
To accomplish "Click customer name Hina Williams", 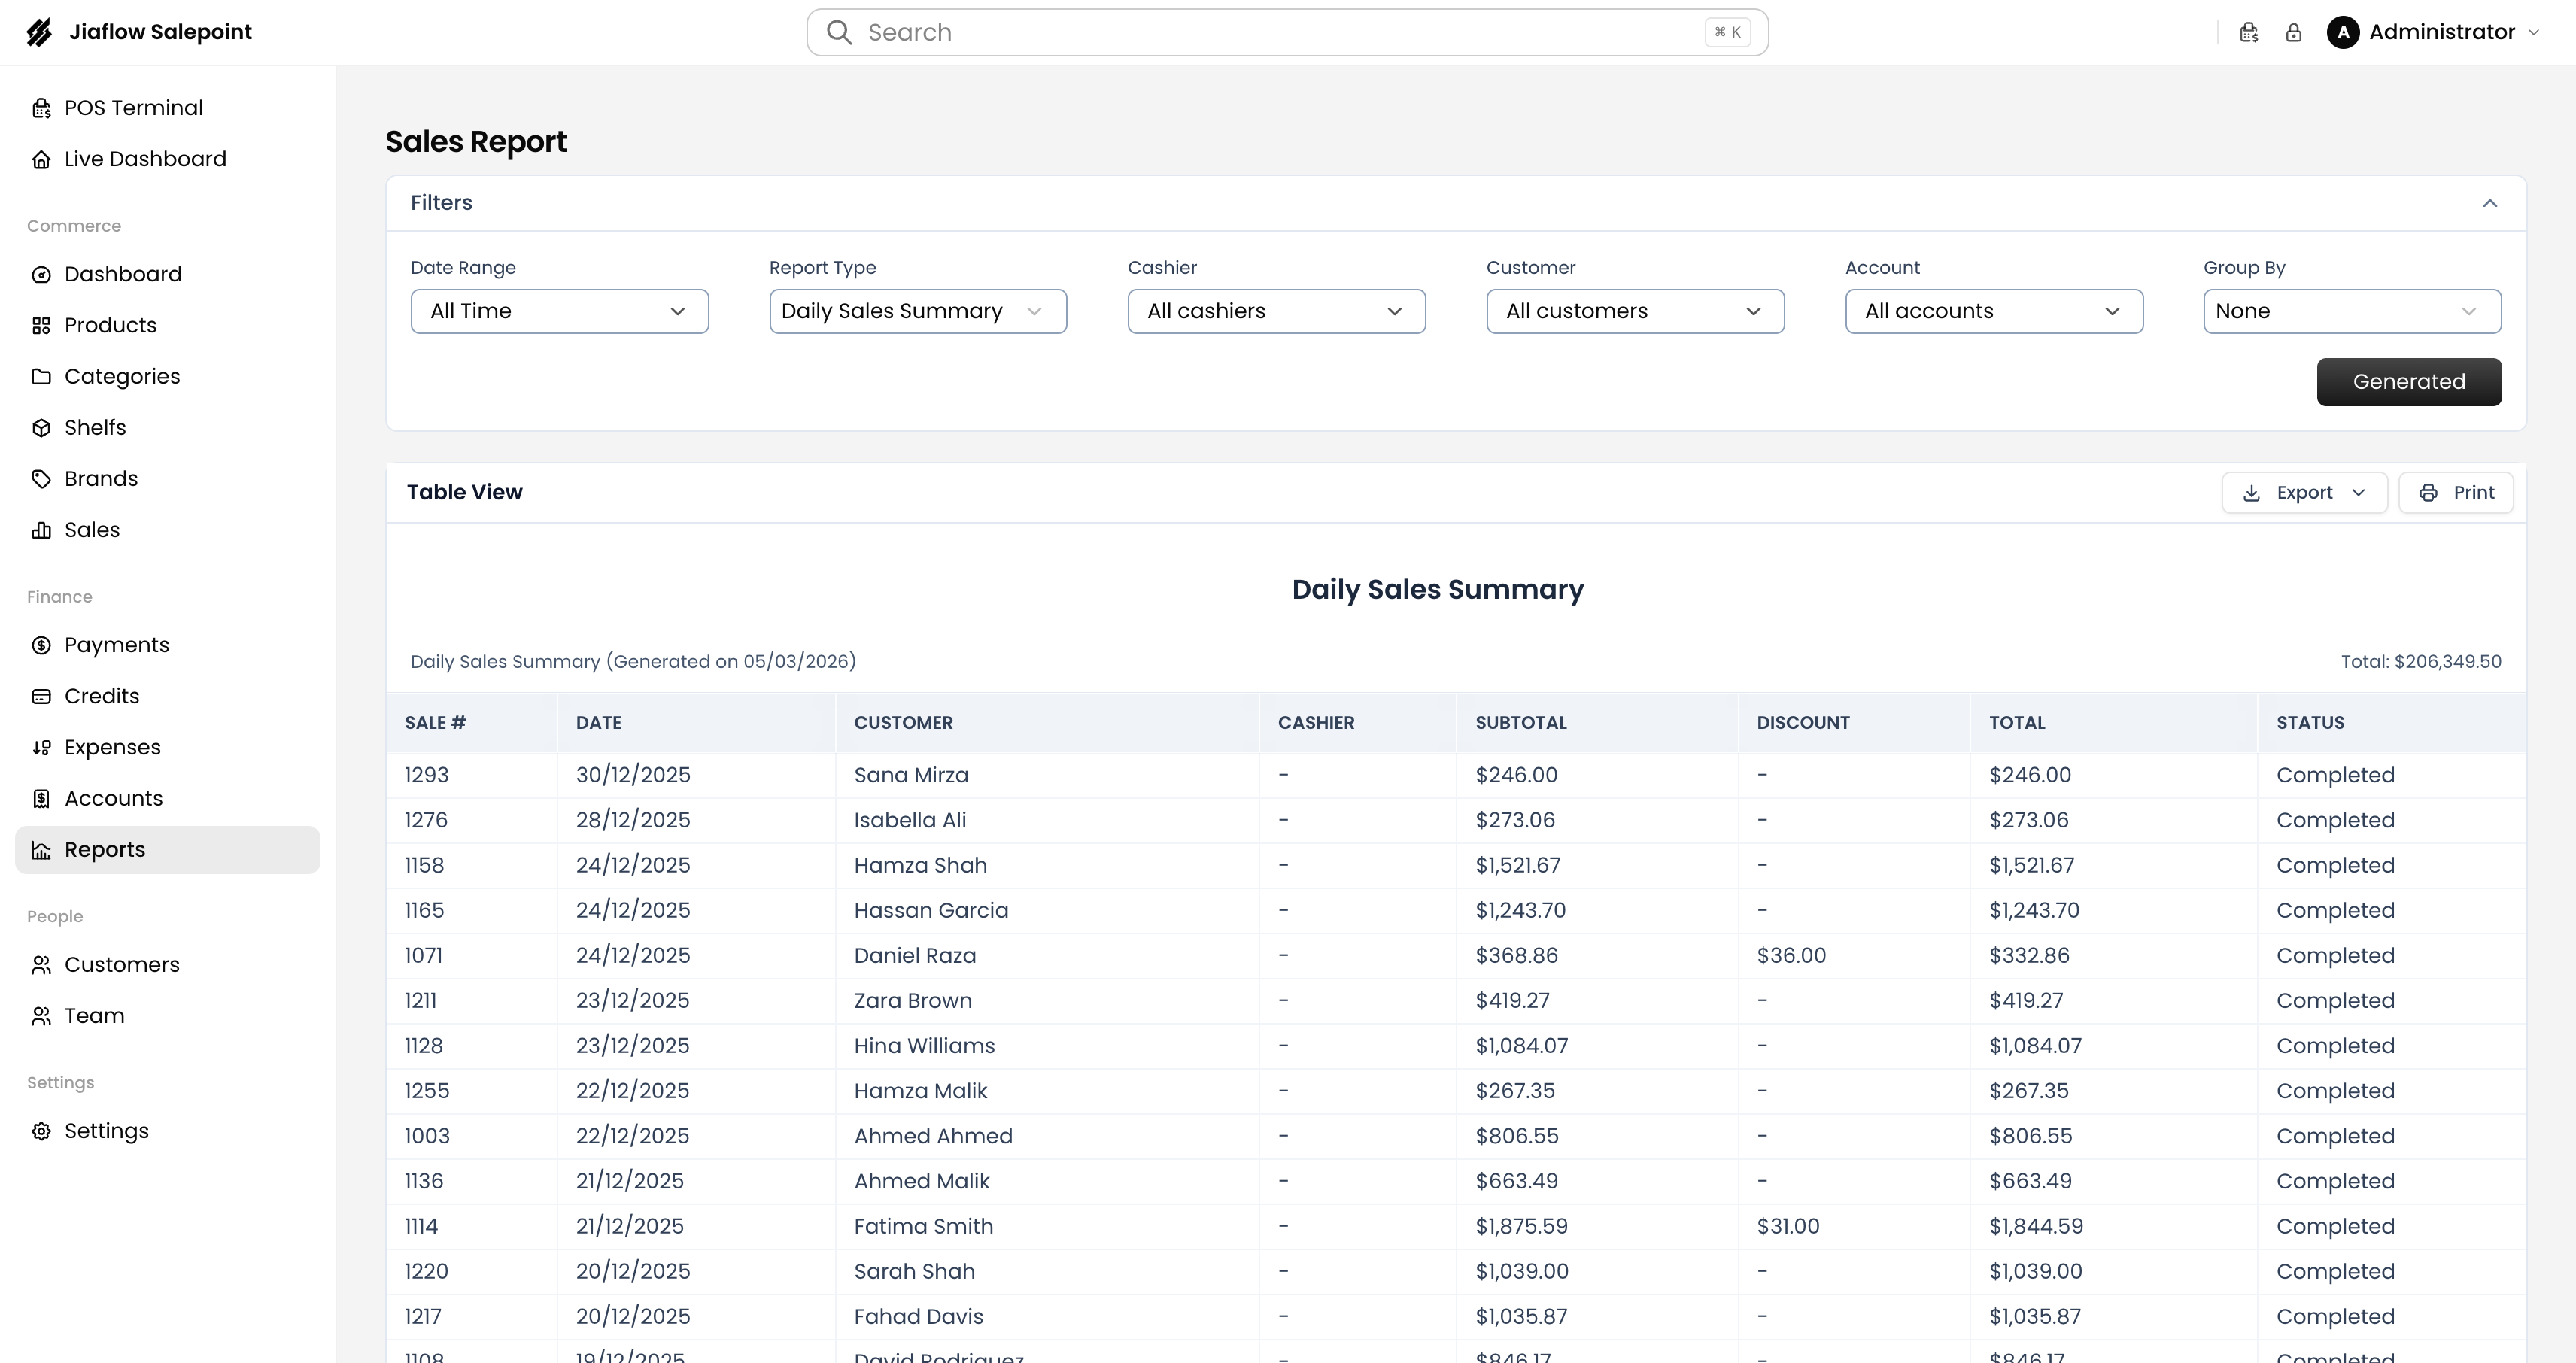I will (924, 1045).
